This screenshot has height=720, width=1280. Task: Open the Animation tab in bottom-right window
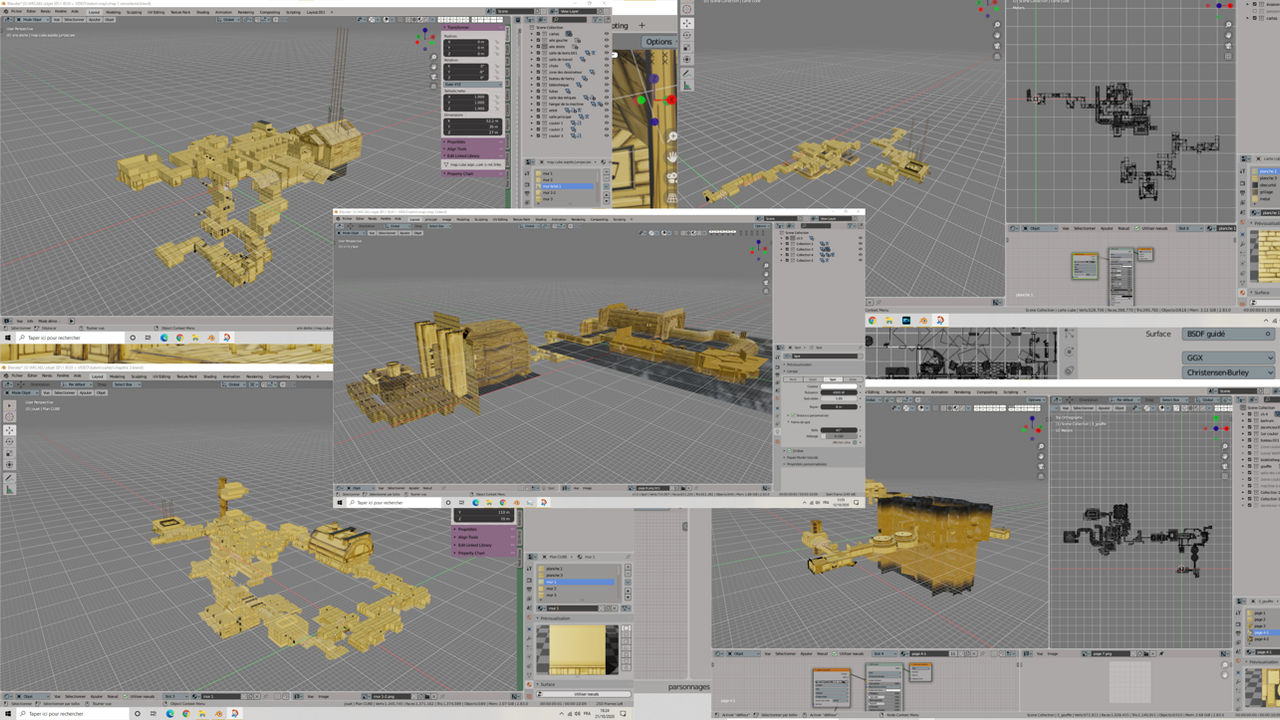939,392
